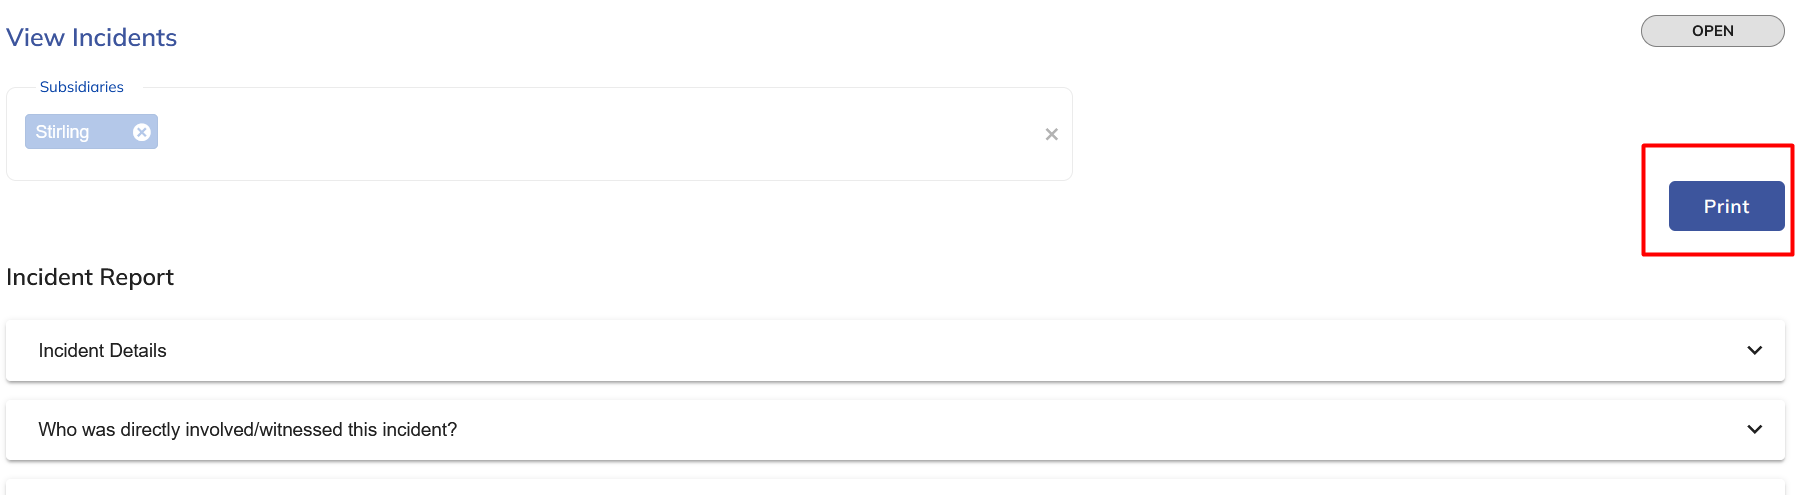Expand Incident Details using its chevron arrow
Image resolution: width=1811 pixels, height=495 pixels.
pyautogui.click(x=1754, y=350)
